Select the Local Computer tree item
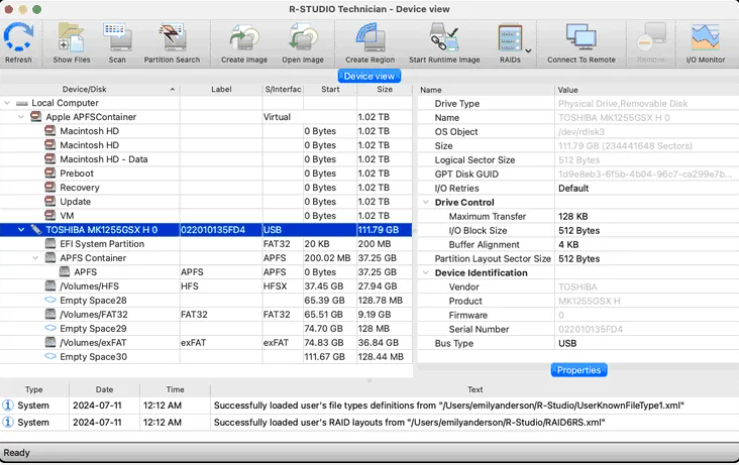This screenshot has height=465, width=739. click(65, 103)
